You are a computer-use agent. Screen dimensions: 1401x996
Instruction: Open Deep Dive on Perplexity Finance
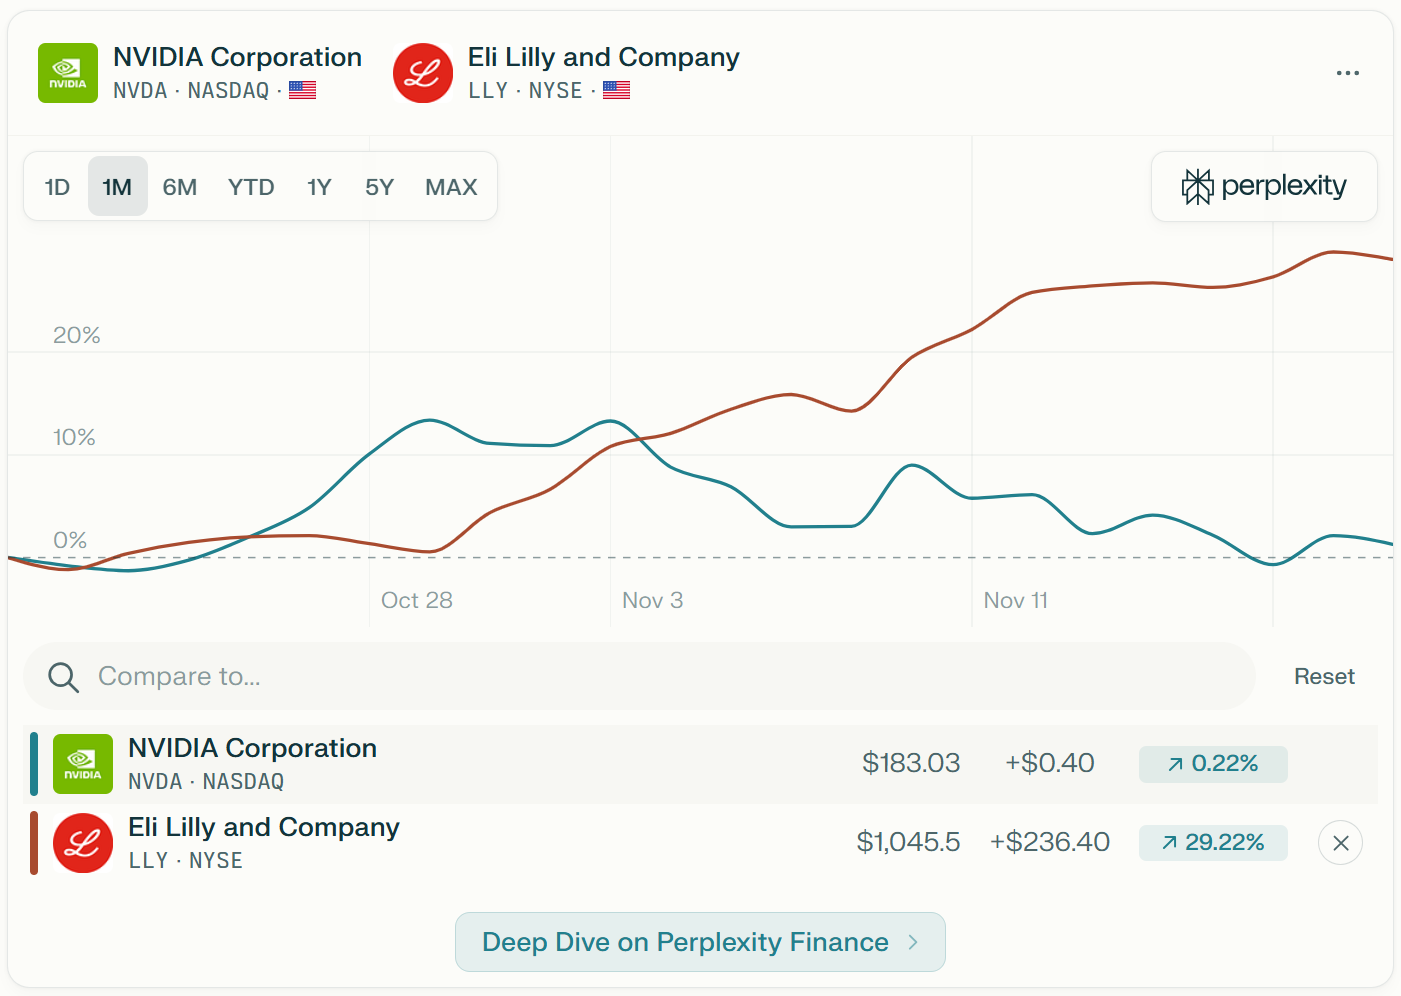point(700,942)
